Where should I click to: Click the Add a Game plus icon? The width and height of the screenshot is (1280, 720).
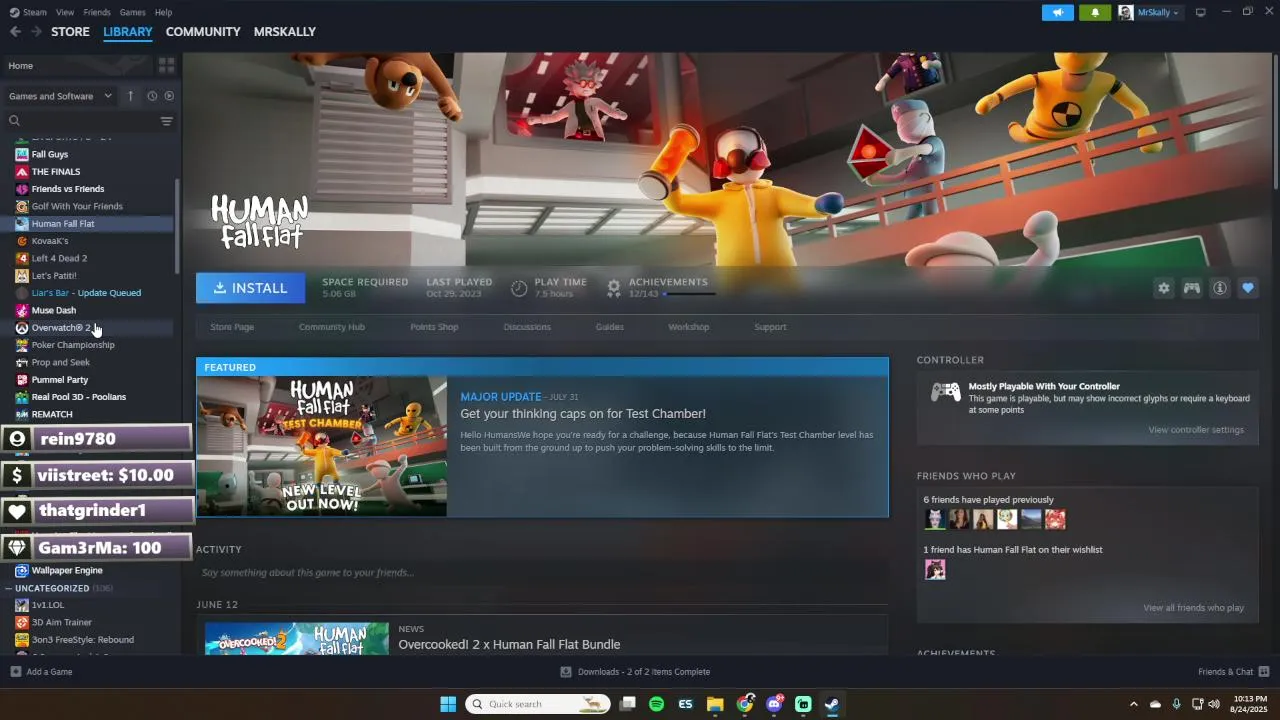[x=15, y=672]
